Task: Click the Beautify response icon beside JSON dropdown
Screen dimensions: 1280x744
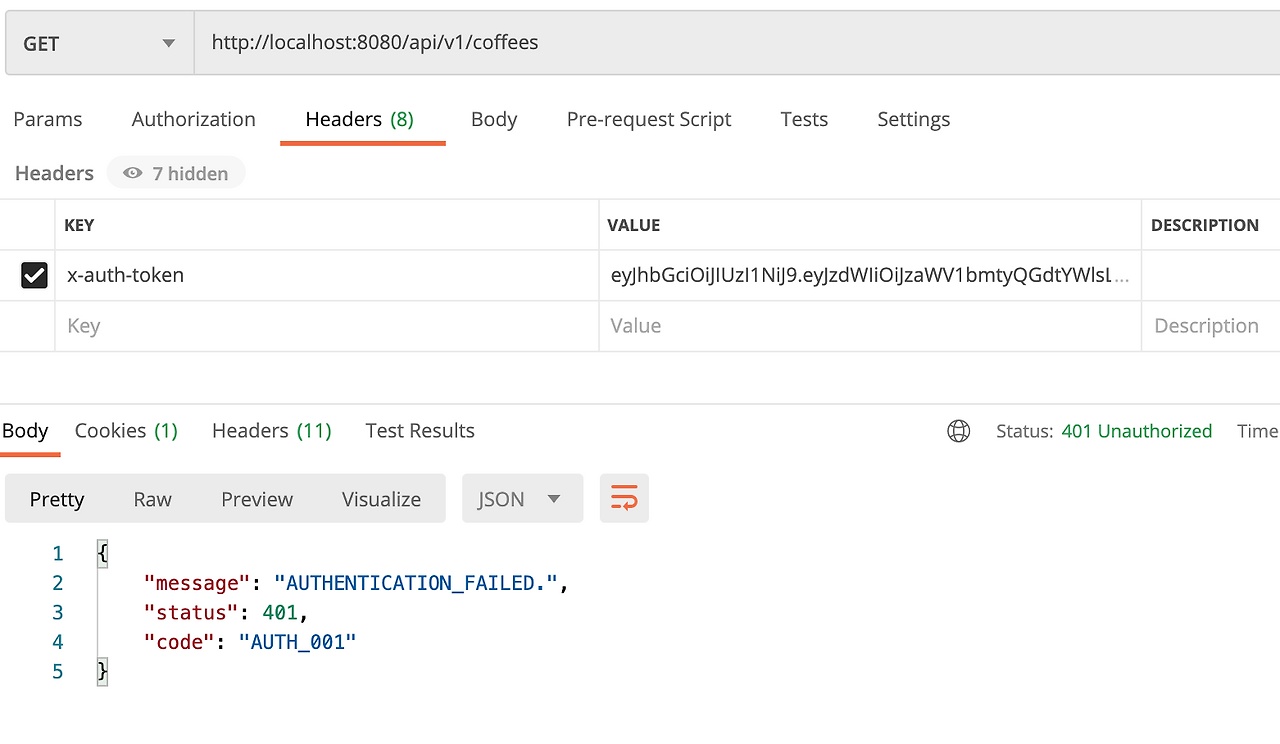Action: [x=624, y=498]
